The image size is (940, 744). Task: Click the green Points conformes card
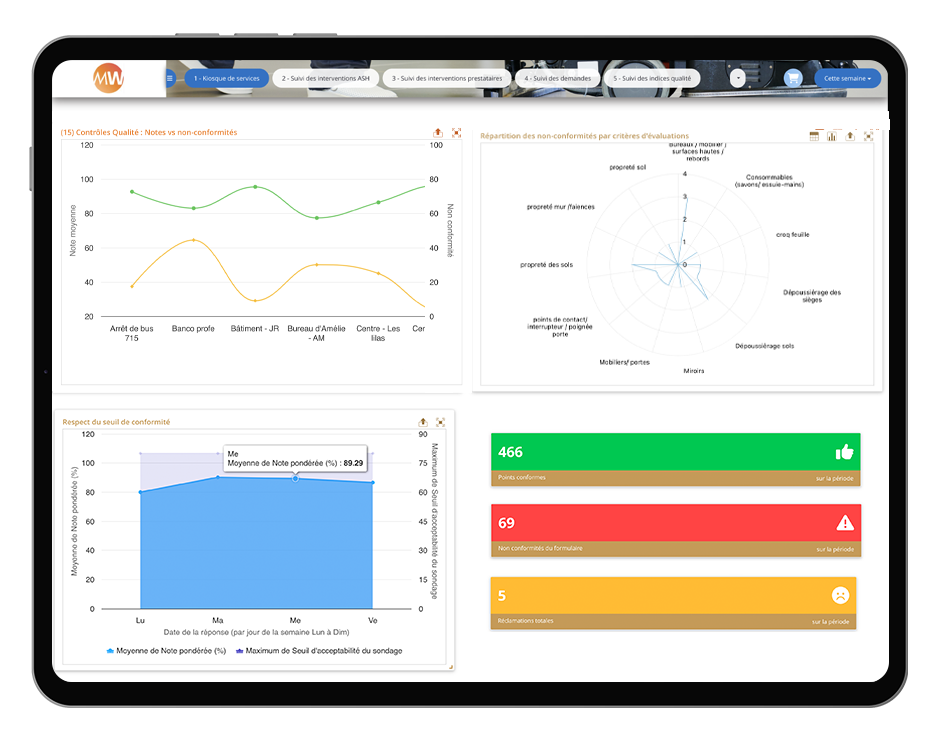pyautogui.click(x=675, y=459)
